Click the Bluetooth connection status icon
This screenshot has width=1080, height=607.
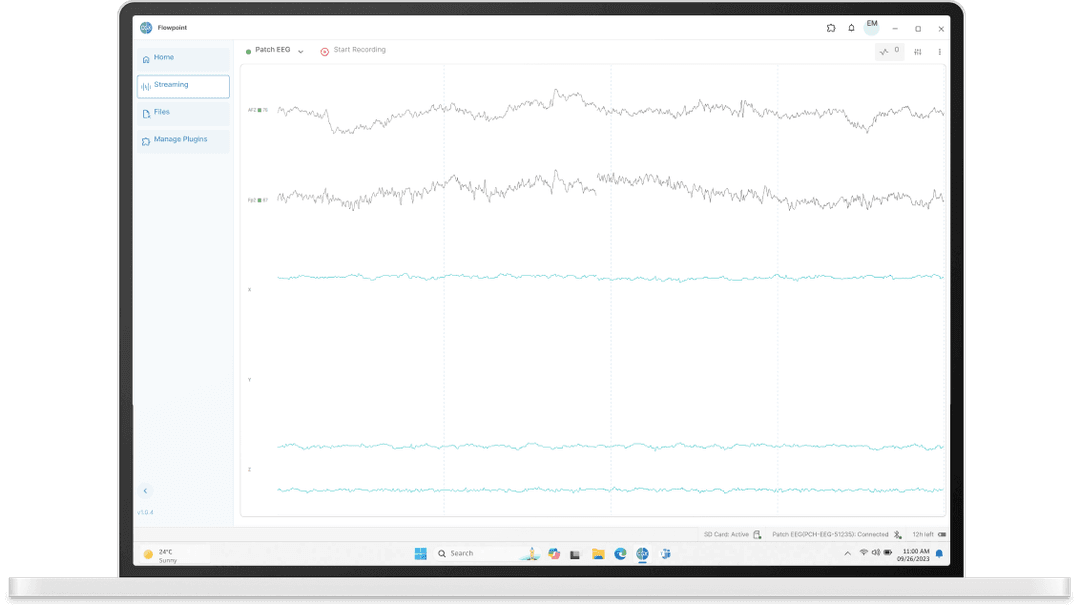coord(898,535)
